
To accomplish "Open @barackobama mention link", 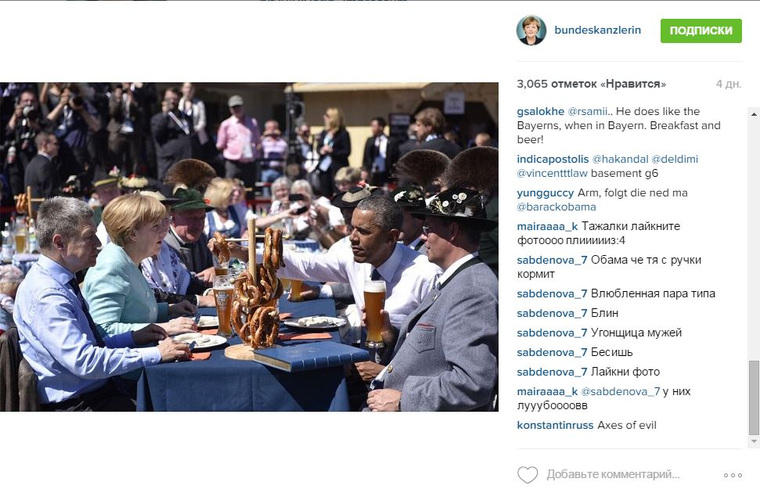I will pyautogui.click(x=556, y=207).
